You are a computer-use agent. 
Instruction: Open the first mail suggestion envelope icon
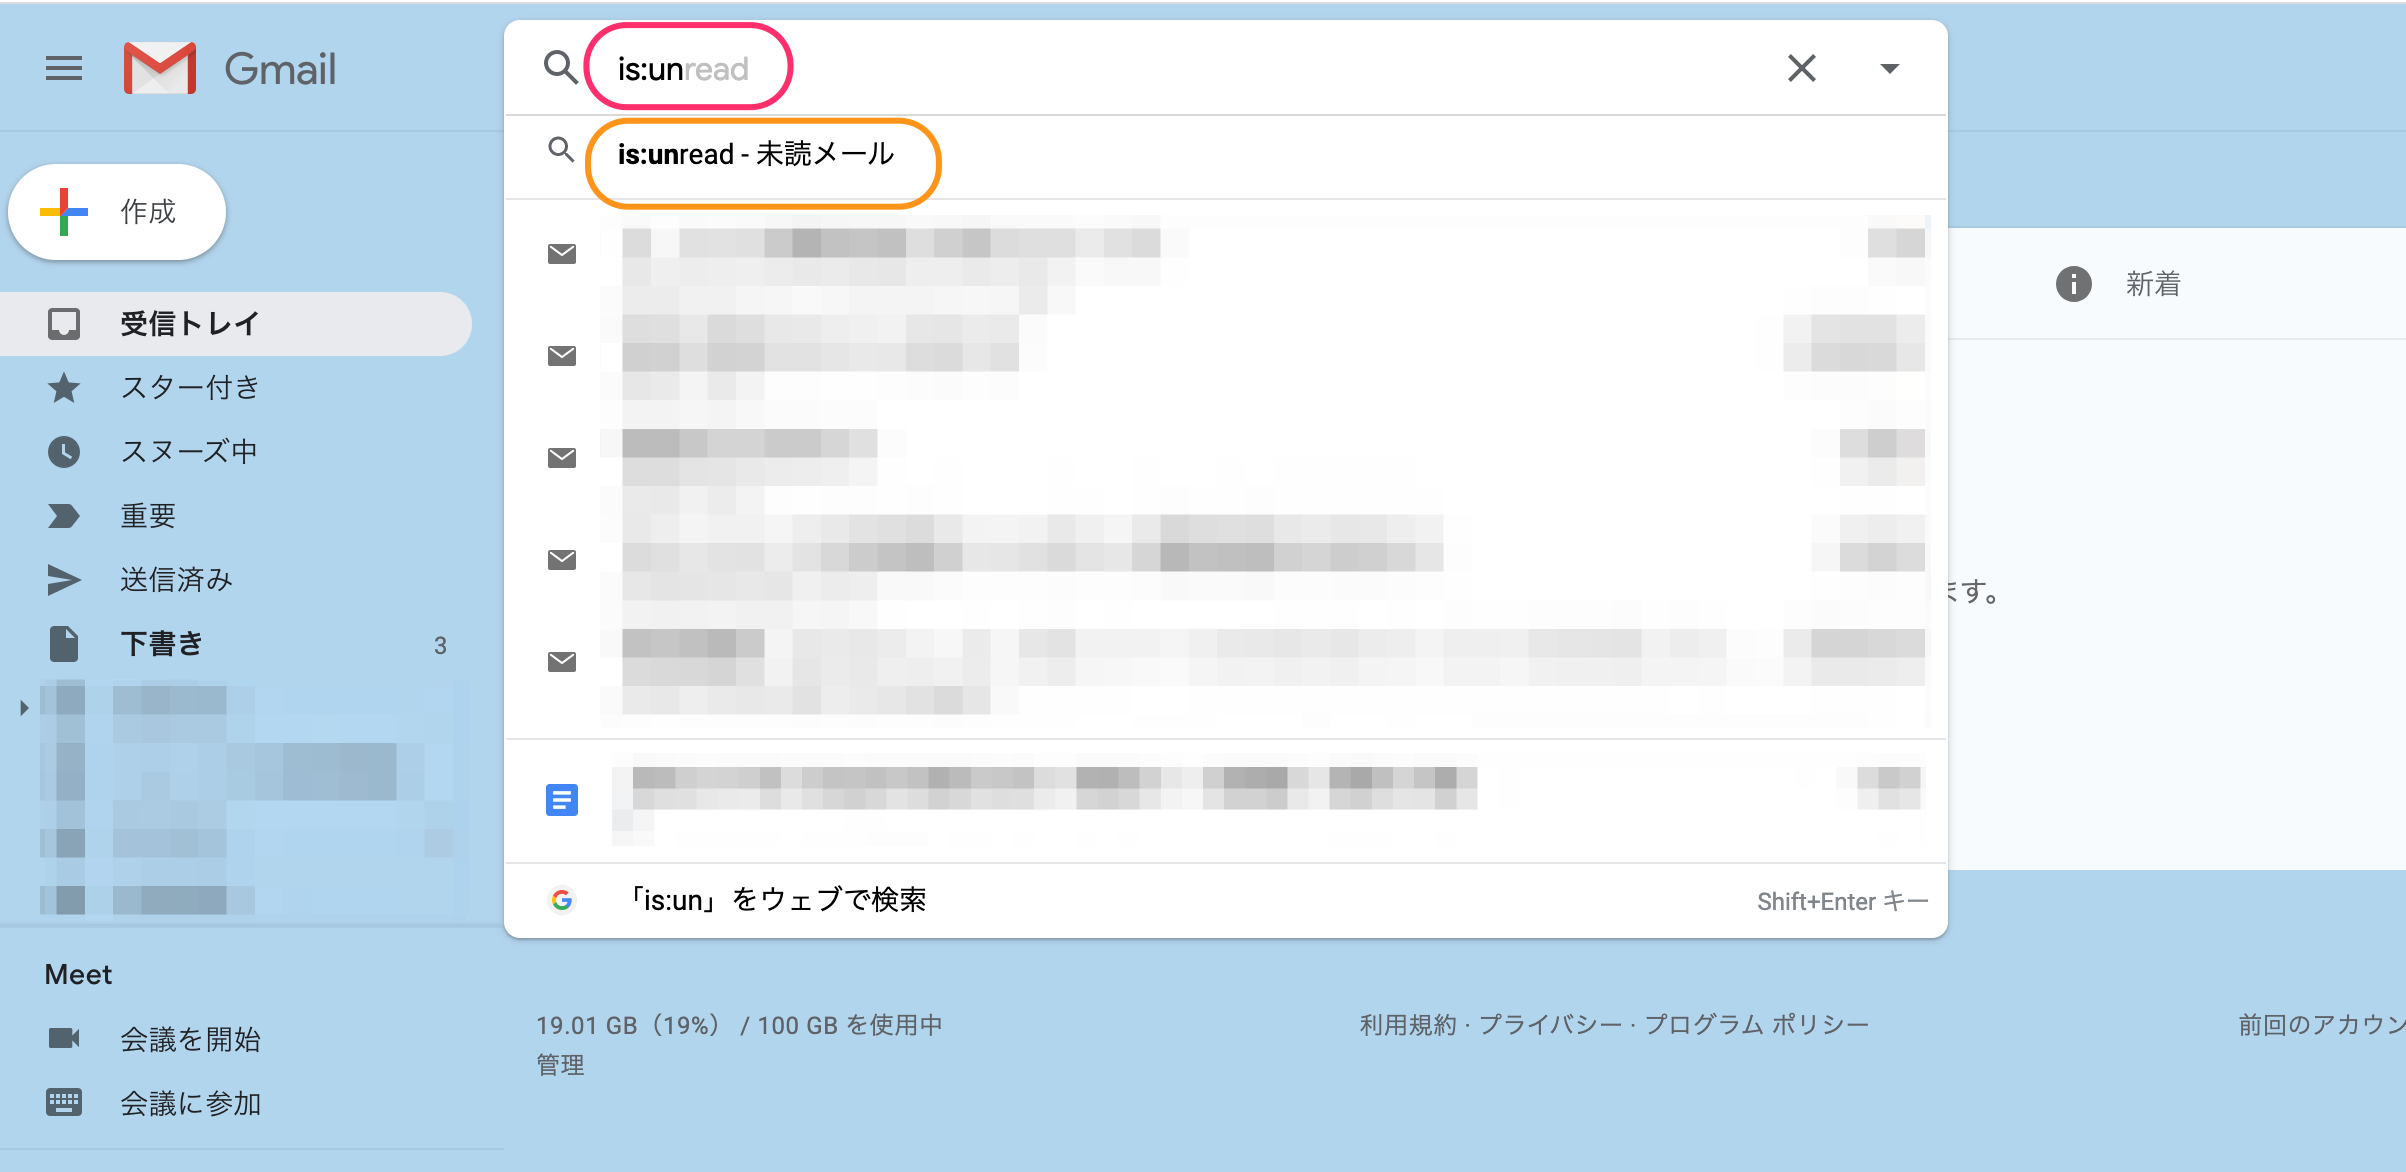point(562,254)
